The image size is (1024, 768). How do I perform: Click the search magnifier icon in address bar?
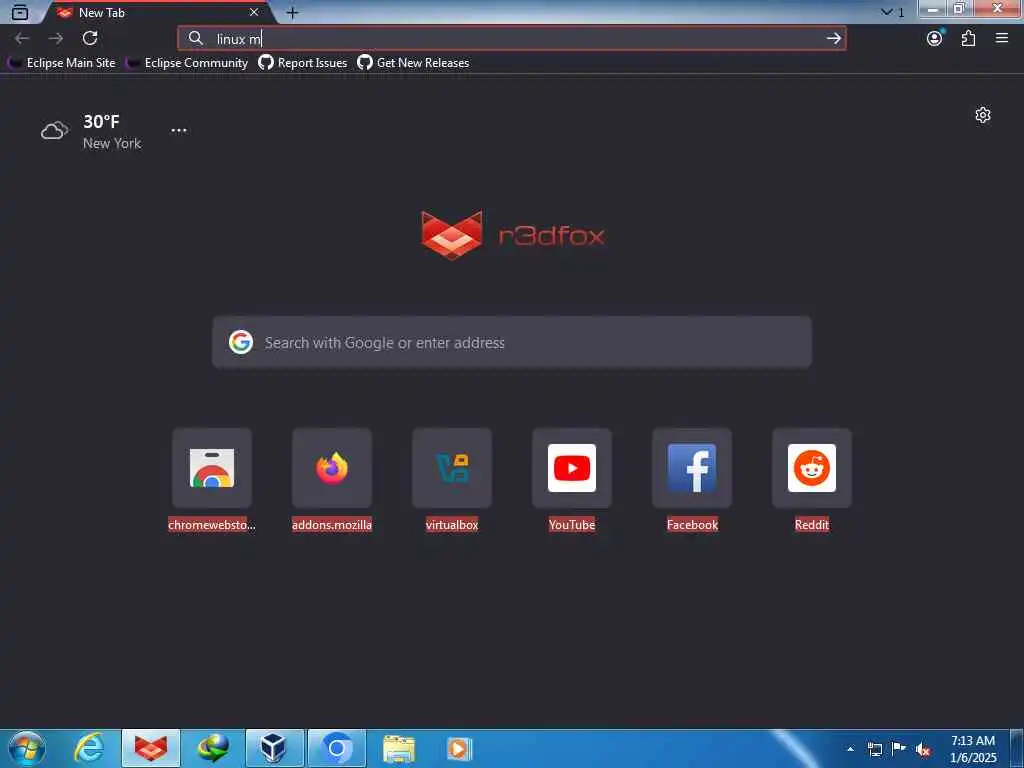tap(195, 39)
